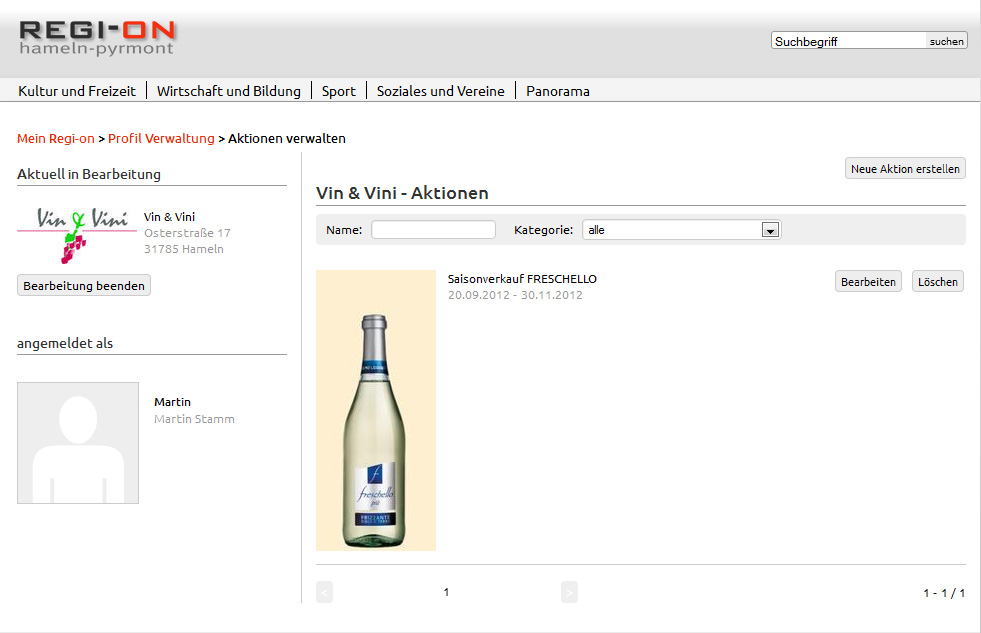981x633 pixels.
Task: Click the user avatar placeholder image
Action: 78,442
